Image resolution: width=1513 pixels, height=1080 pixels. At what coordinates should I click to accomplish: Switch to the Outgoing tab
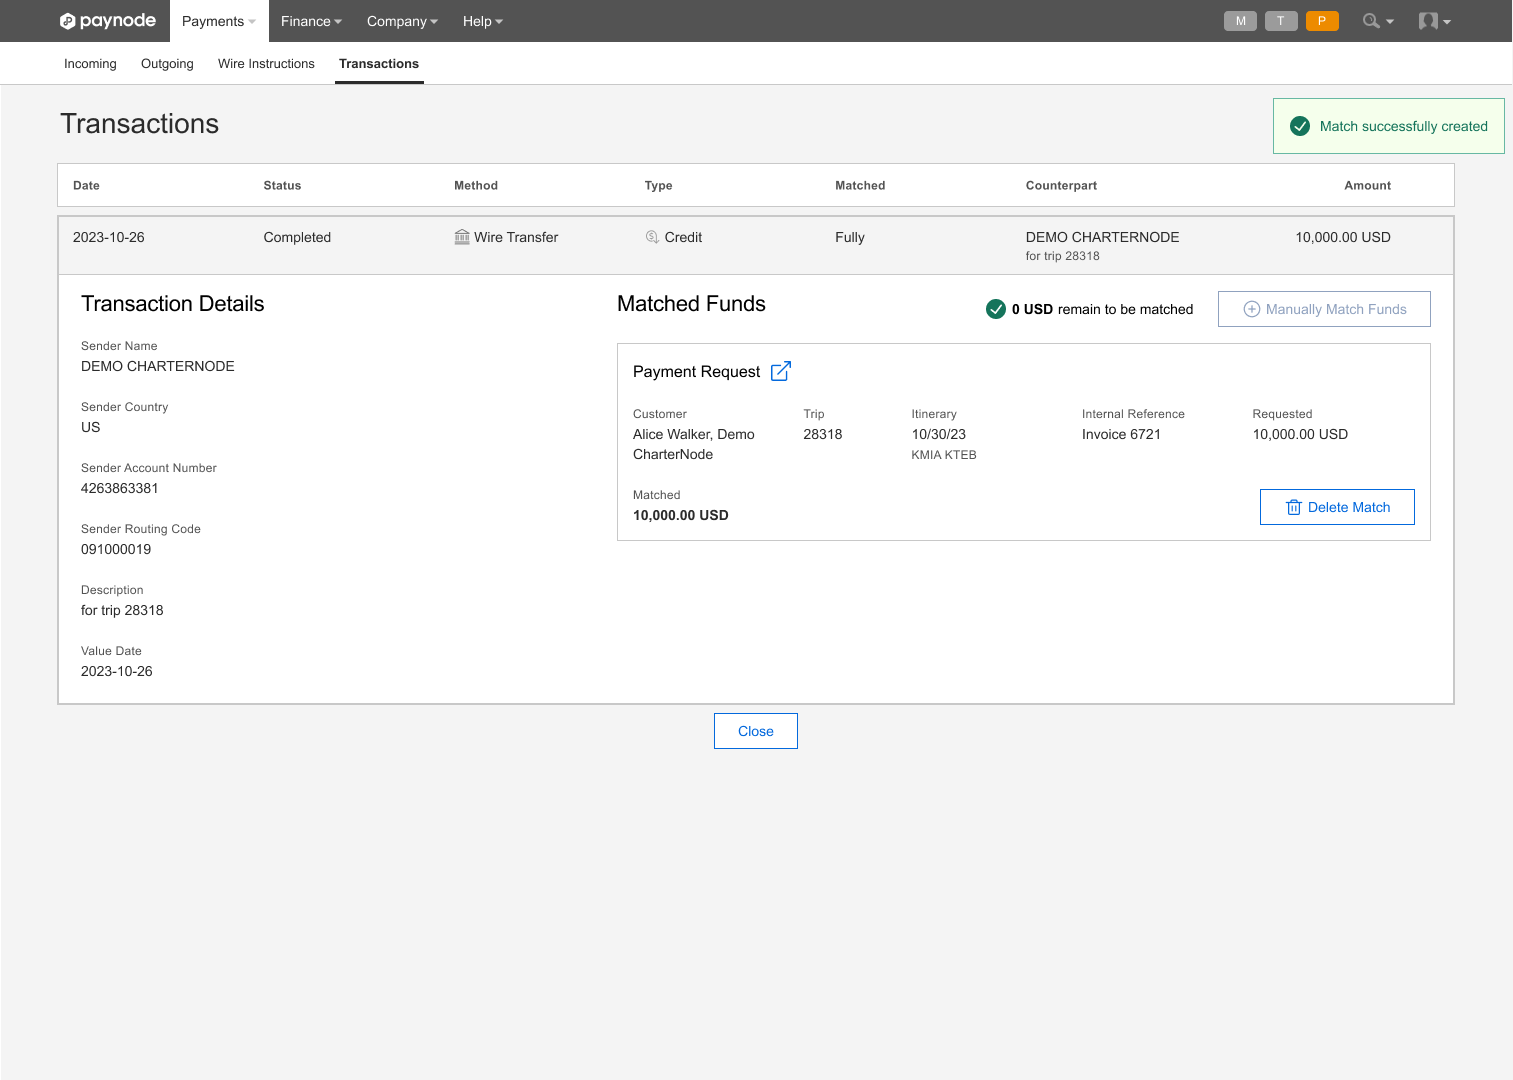(167, 63)
